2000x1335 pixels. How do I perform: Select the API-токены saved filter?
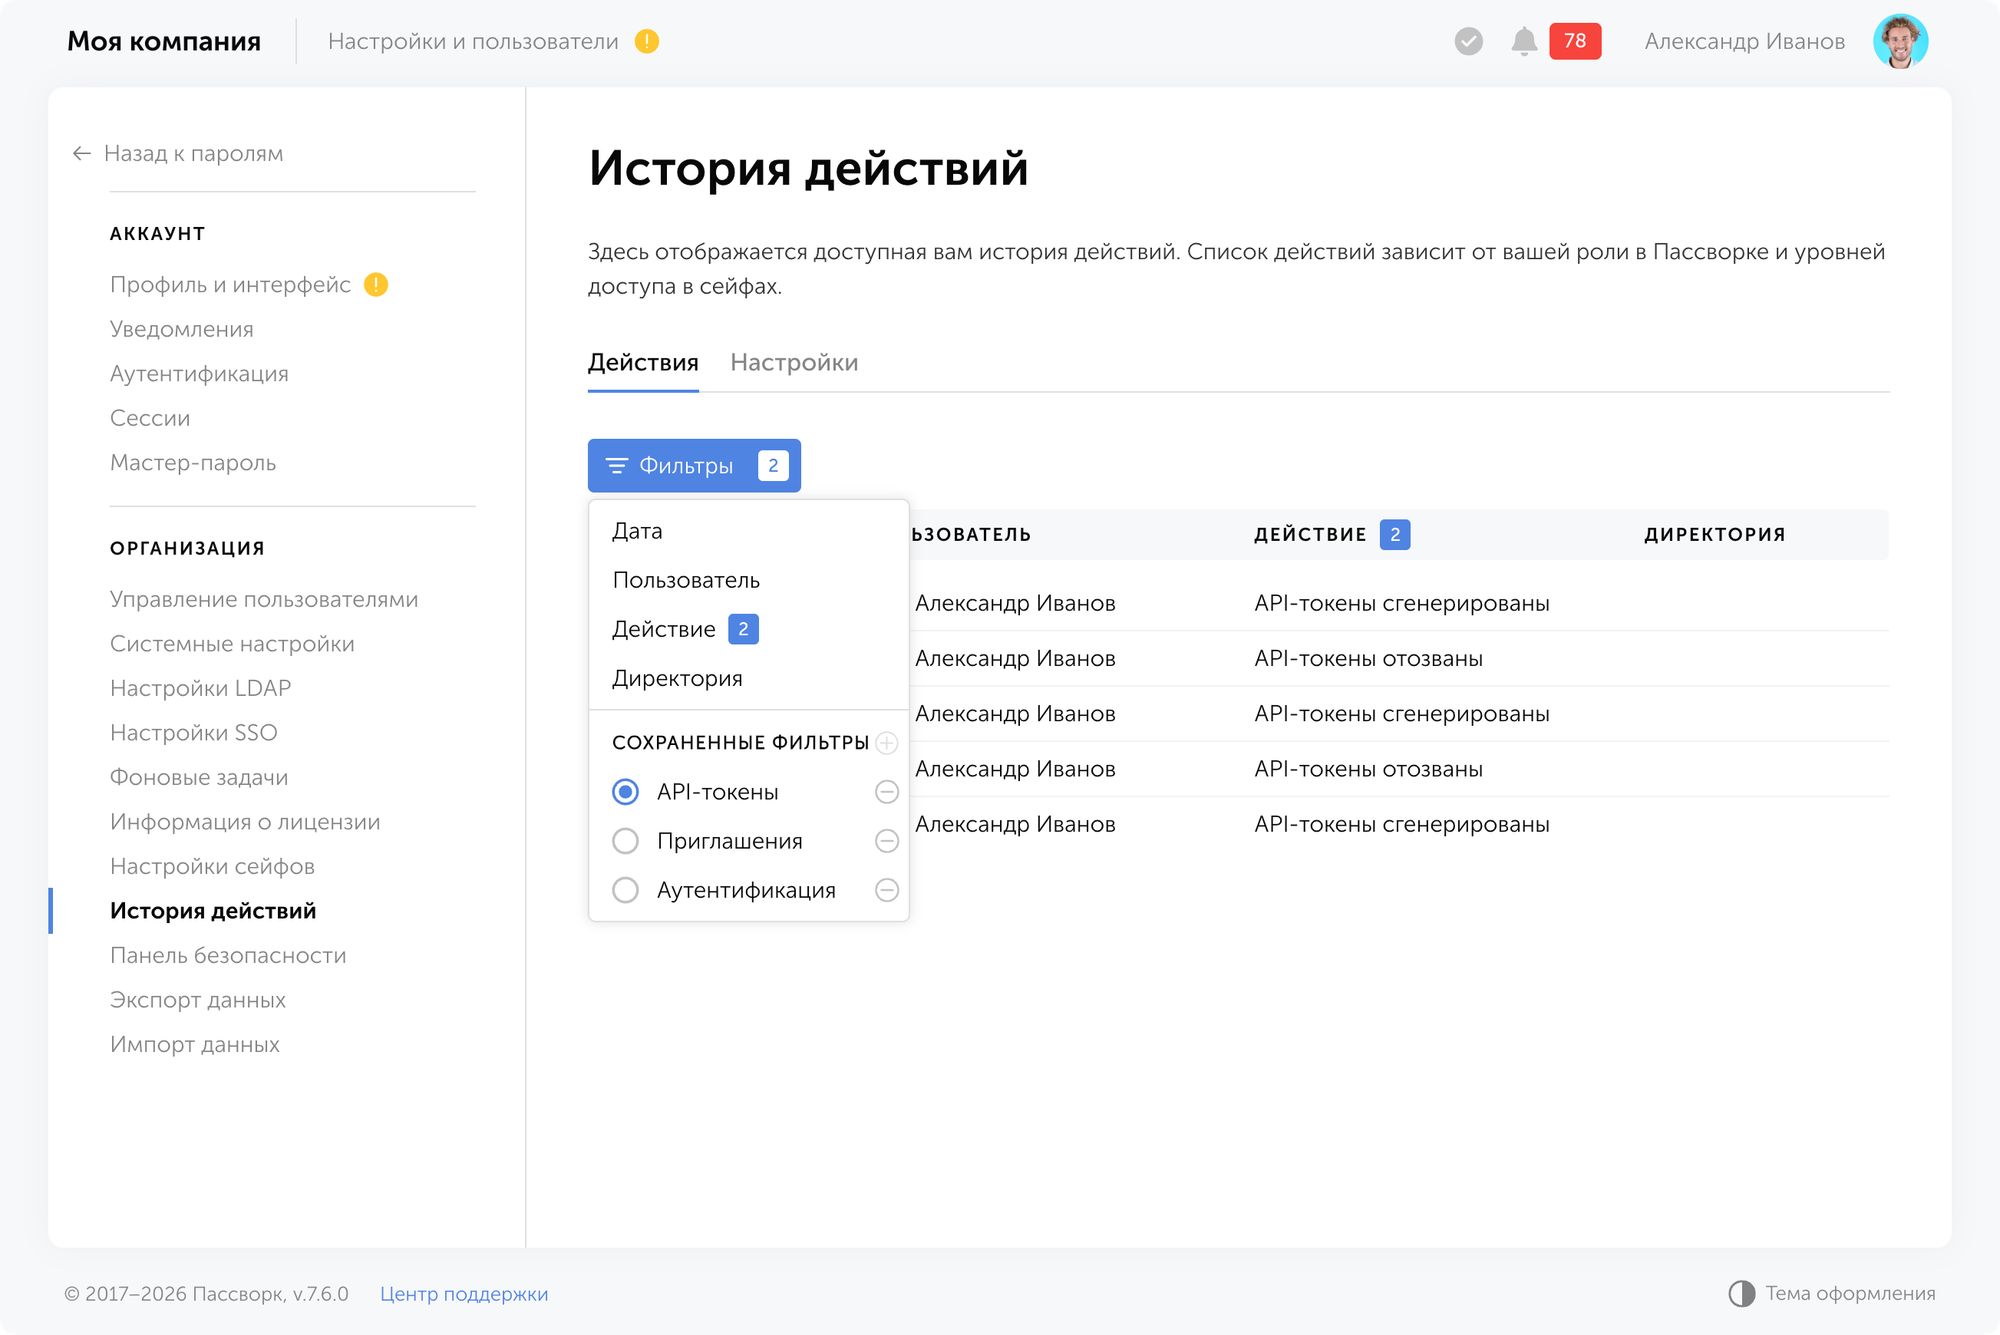(625, 791)
